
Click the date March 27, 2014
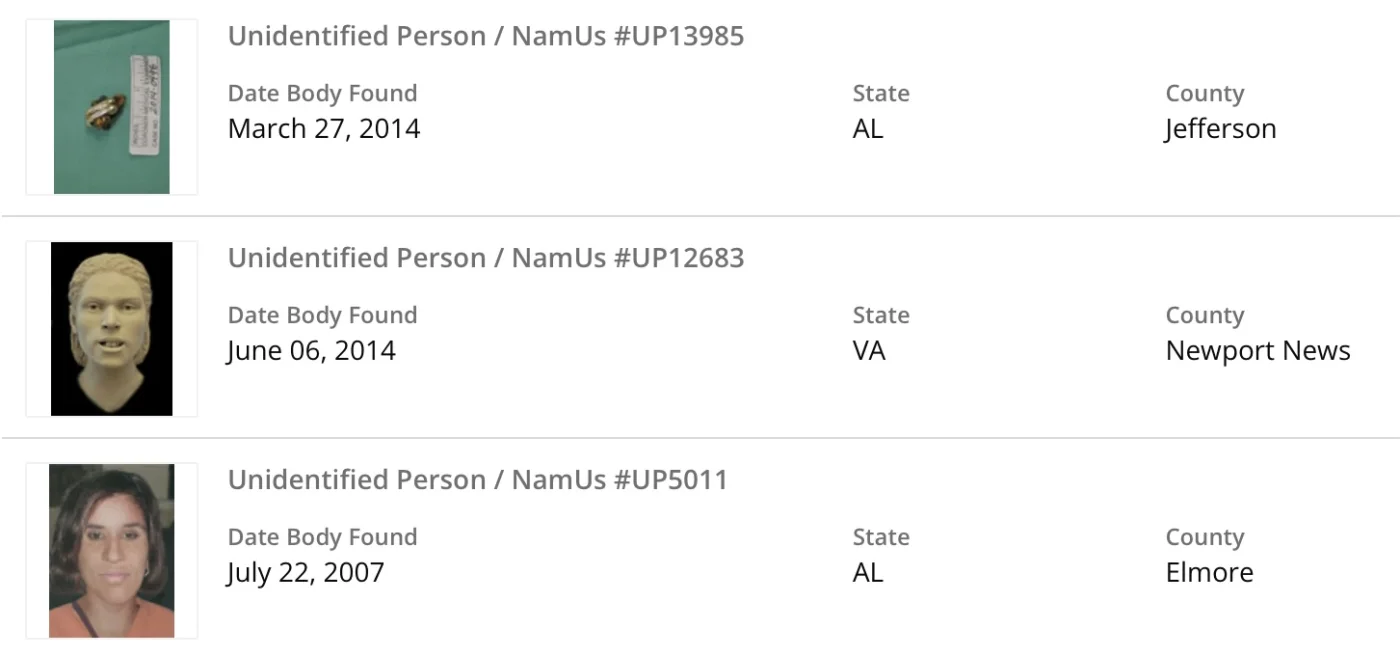[324, 129]
